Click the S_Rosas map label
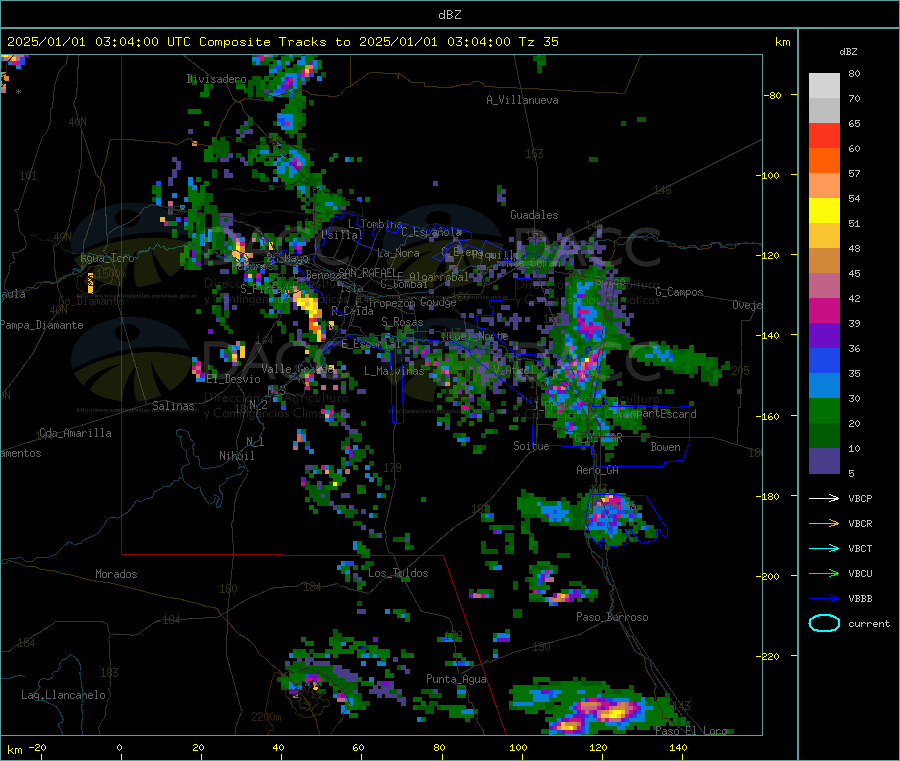This screenshot has height=761, width=900. click(x=402, y=322)
